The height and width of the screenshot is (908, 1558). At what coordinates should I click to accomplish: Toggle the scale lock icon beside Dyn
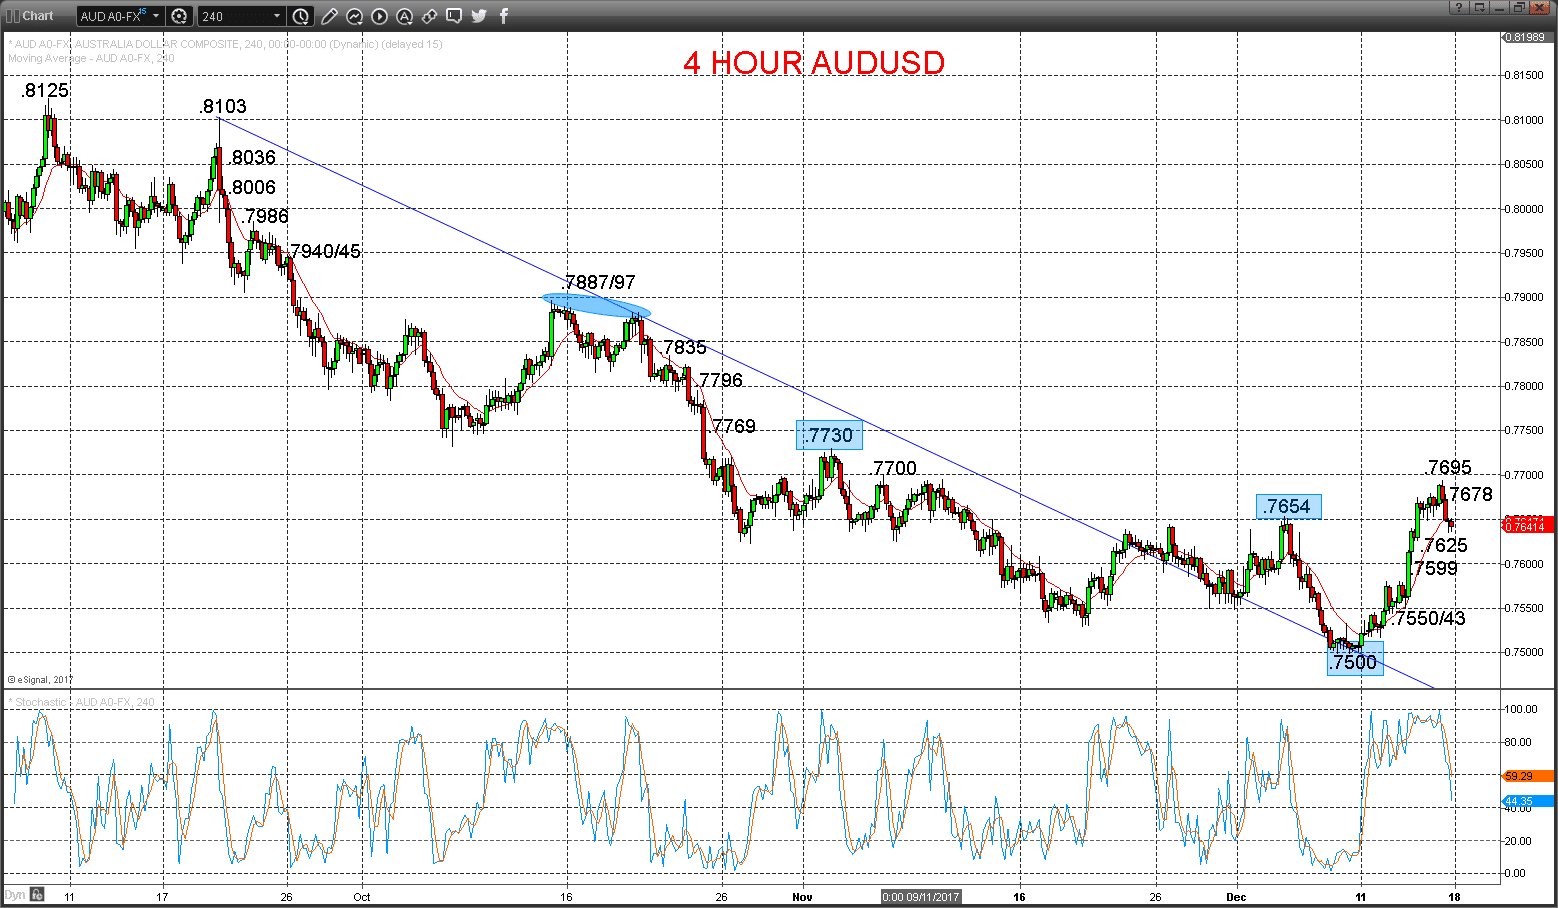37,895
